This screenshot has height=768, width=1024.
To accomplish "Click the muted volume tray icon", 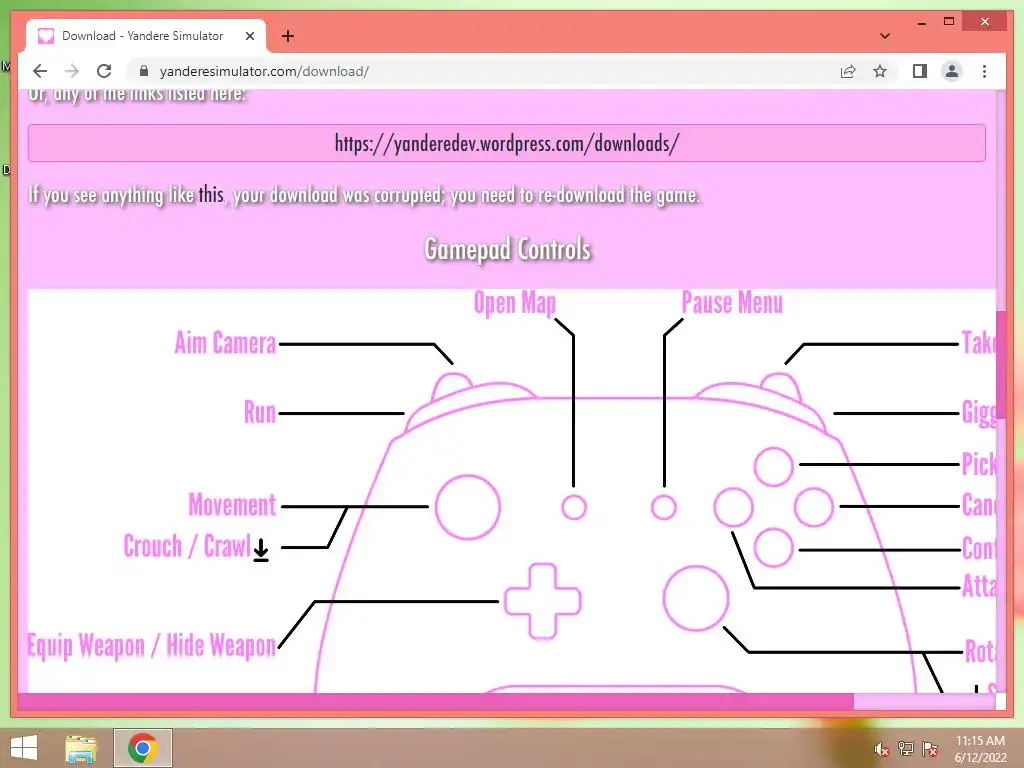I will [x=881, y=750].
